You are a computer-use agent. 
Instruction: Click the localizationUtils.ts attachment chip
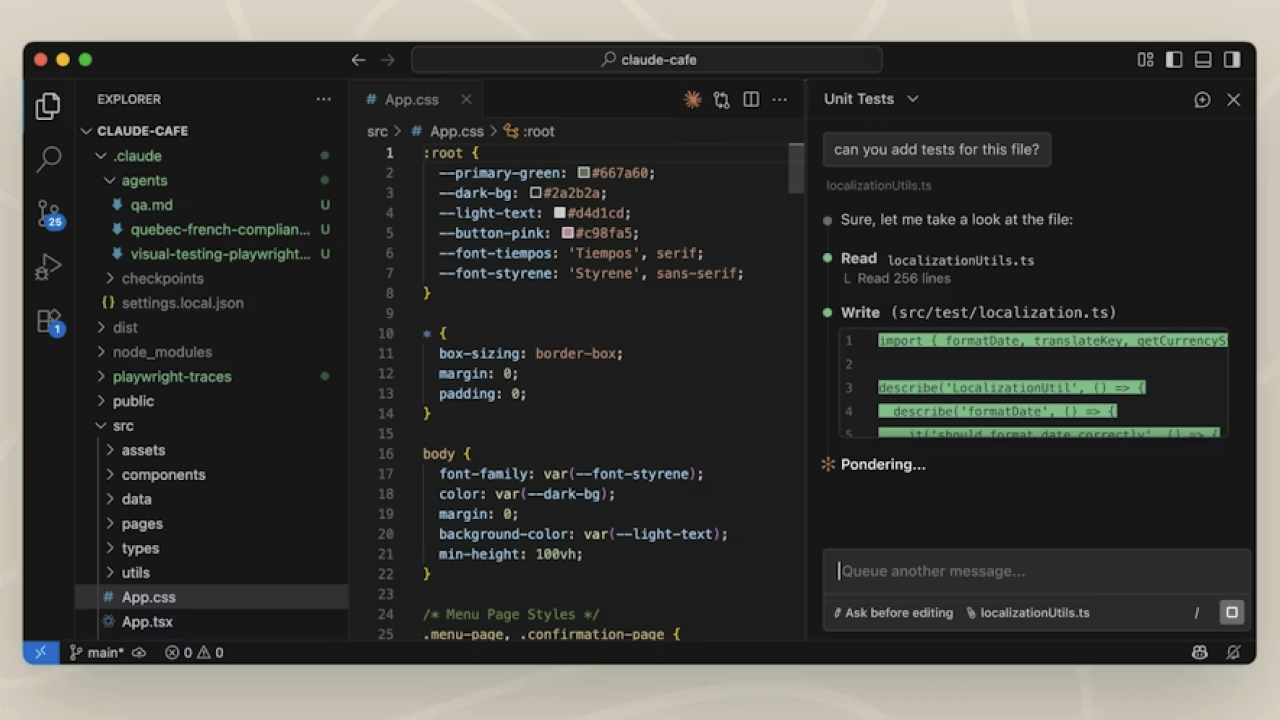tap(1028, 613)
